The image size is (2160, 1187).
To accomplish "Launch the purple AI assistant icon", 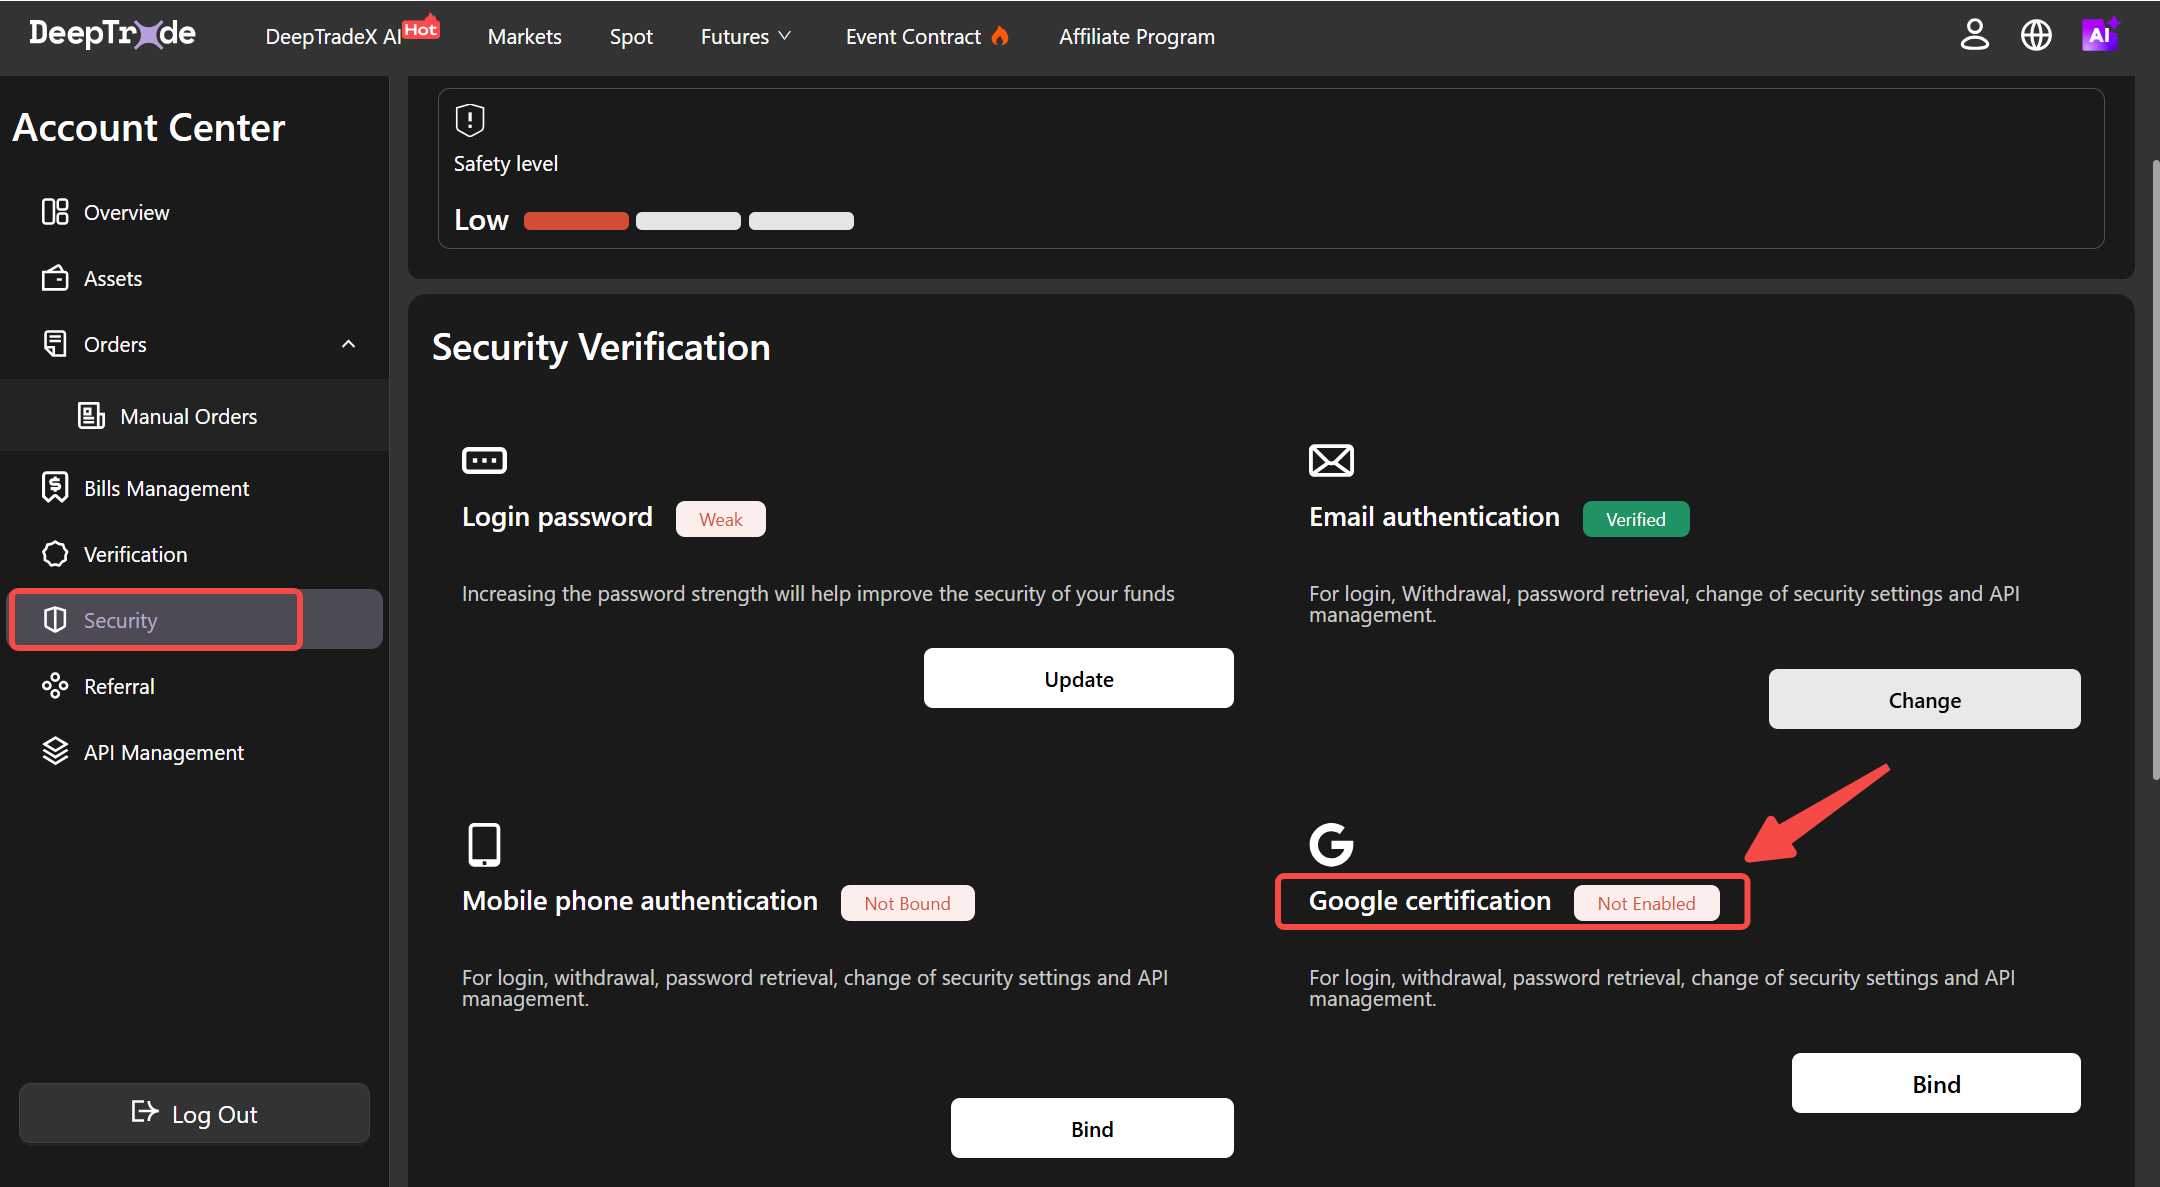I will click(2100, 35).
